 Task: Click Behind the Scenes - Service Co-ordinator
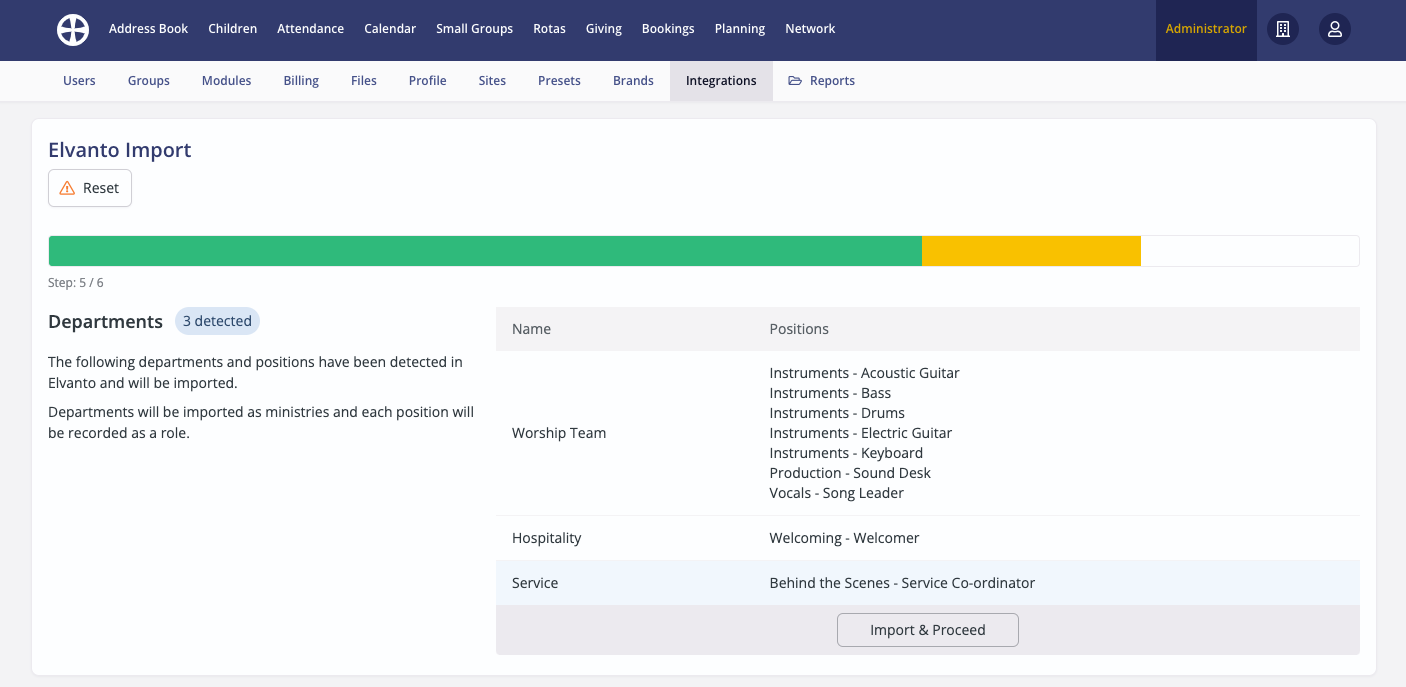point(902,583)
